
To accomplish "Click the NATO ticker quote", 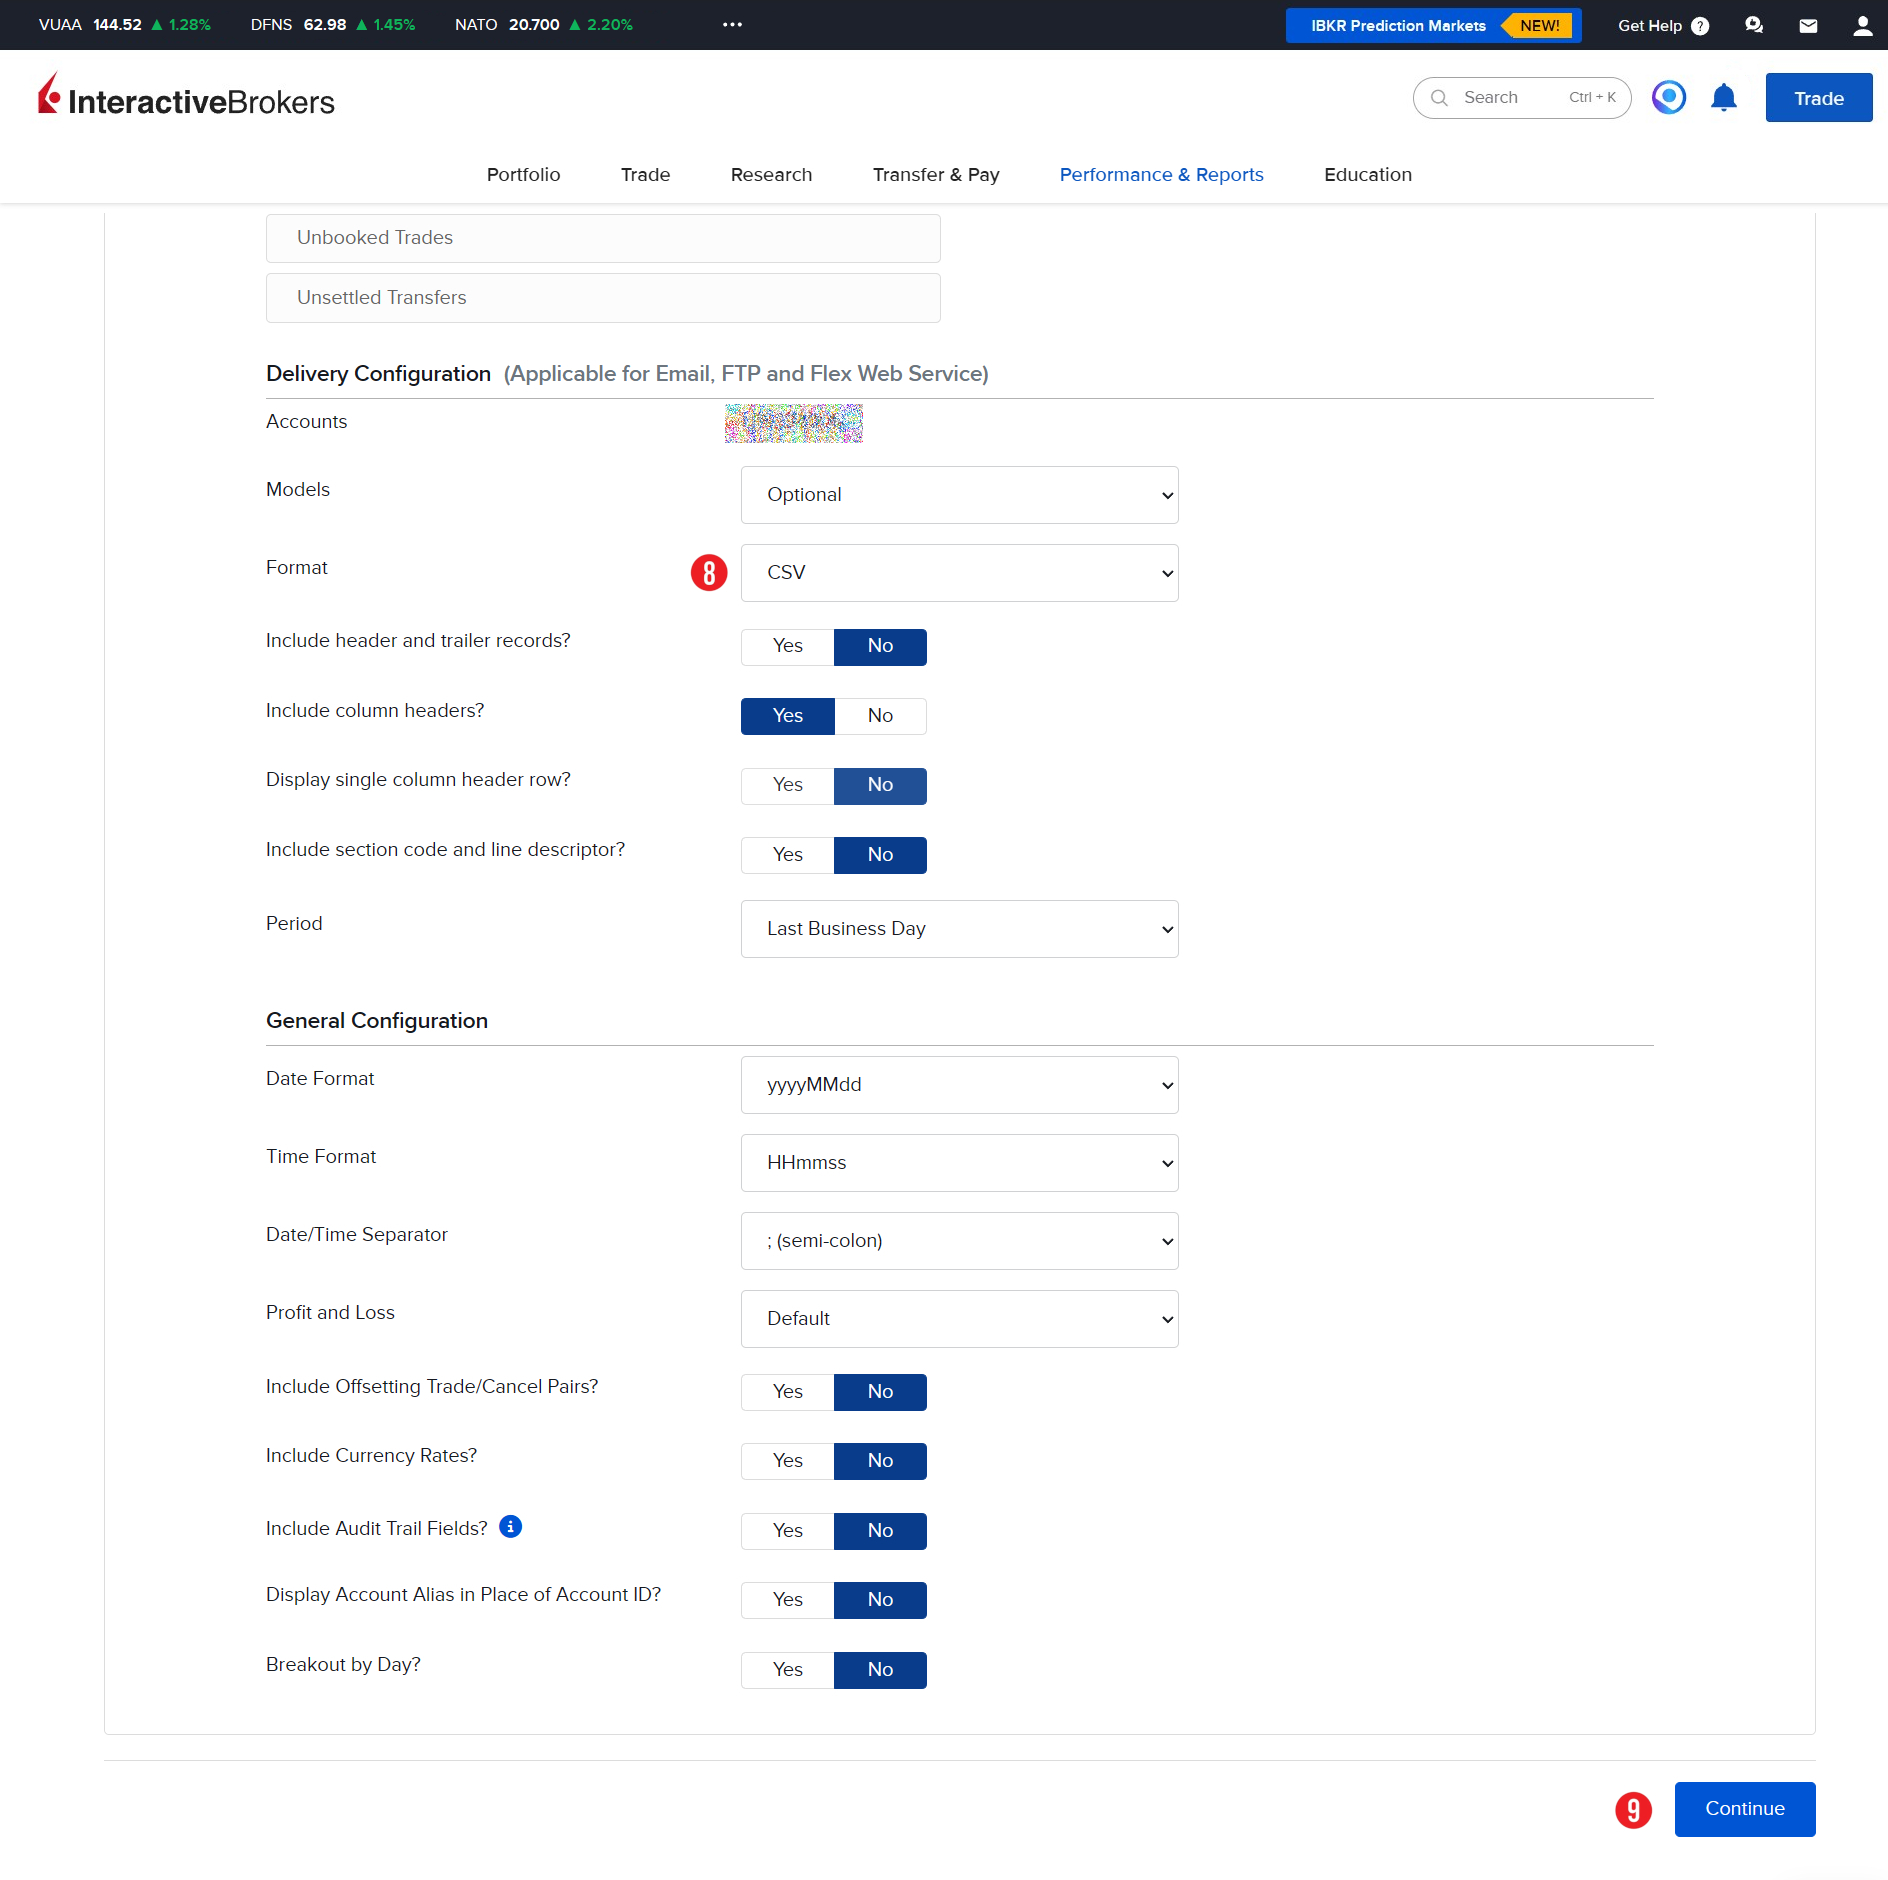I will (543, 25).
